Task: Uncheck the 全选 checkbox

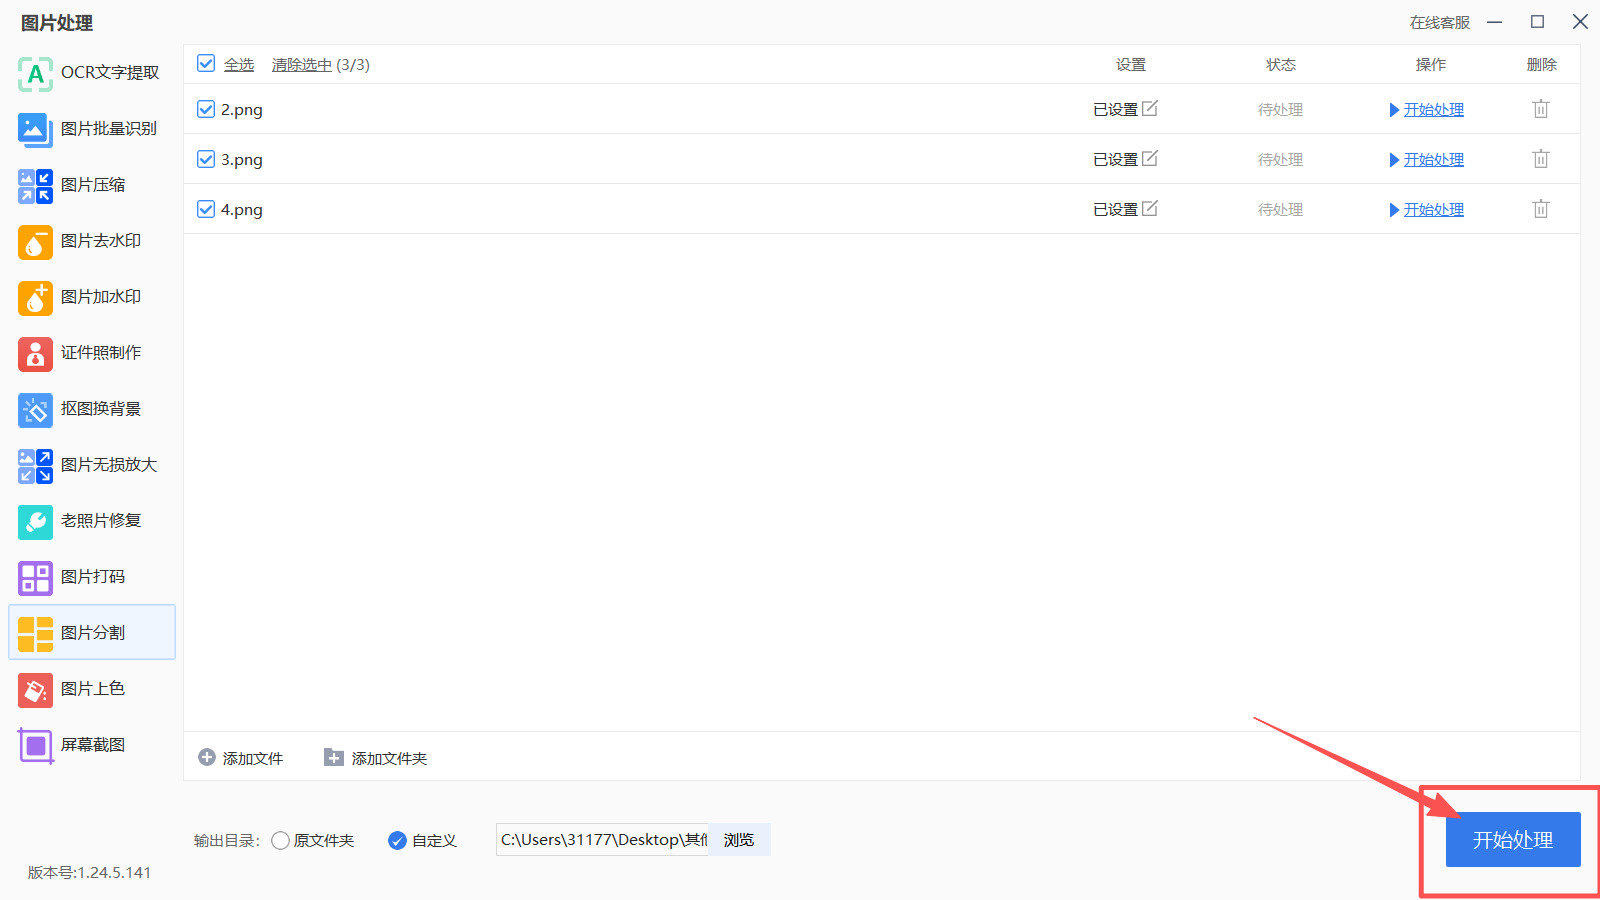Action: pyautogui.click(x=206, y=64)
